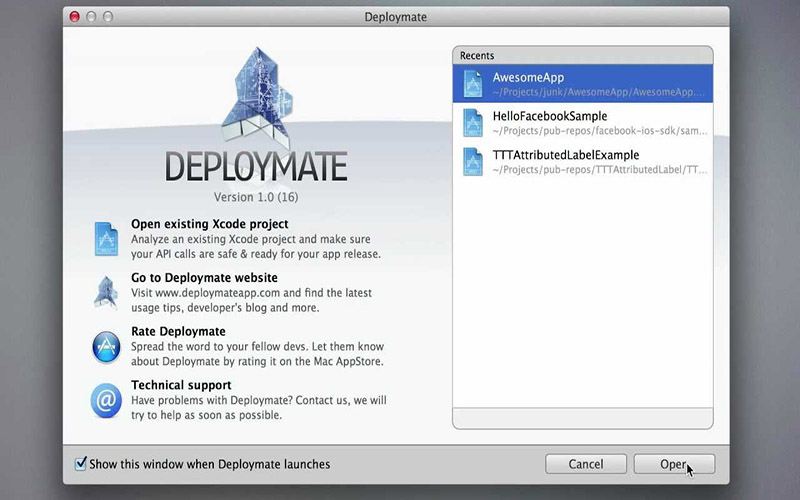Click HelloFacebookSample project file icon

[x=473, y=122]
